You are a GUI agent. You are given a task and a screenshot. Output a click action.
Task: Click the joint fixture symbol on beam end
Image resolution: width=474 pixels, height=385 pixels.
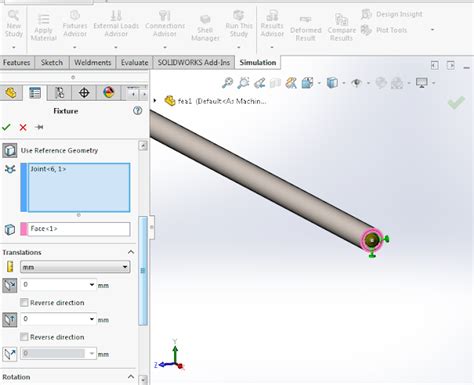(372, 240)
